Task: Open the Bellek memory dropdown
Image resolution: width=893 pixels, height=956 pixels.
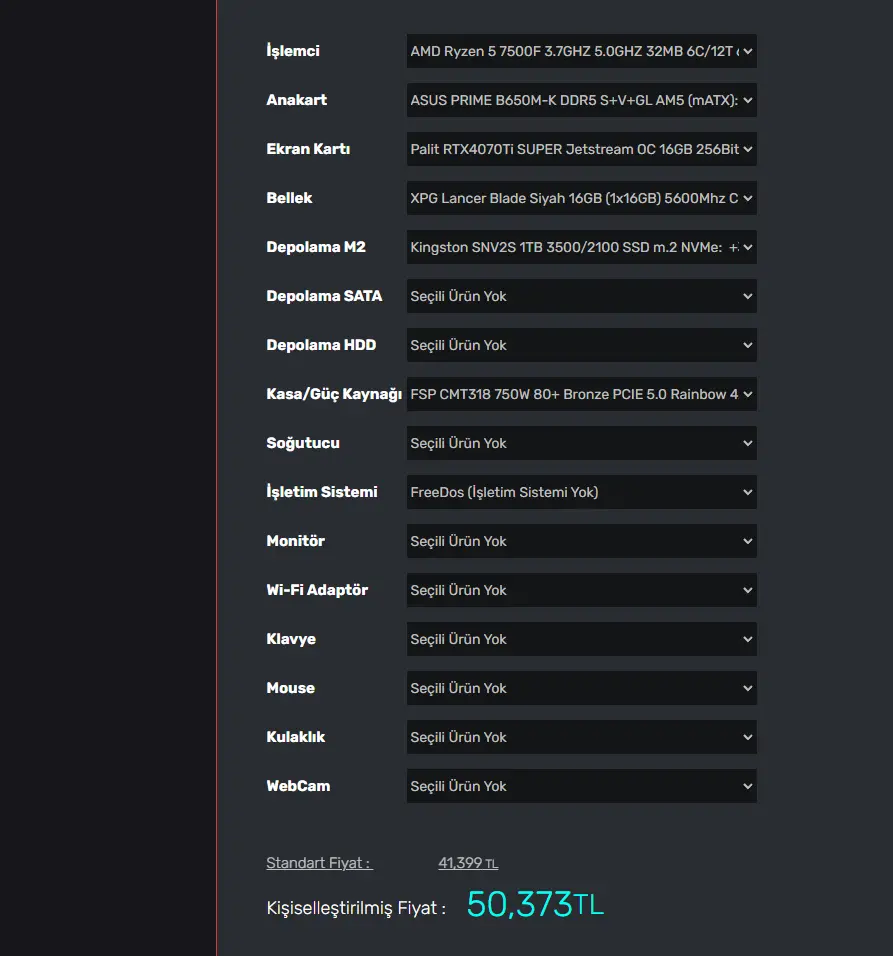Action: point(582,198)
